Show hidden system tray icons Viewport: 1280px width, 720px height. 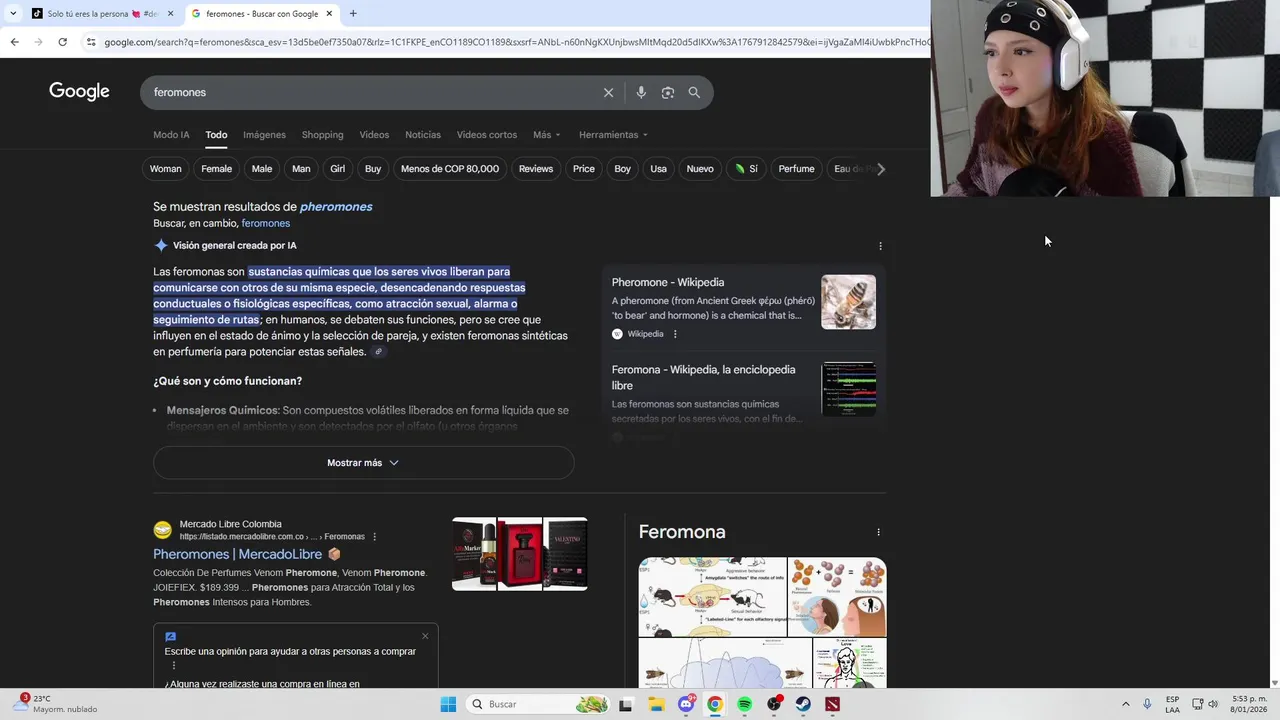point(1125,704)
